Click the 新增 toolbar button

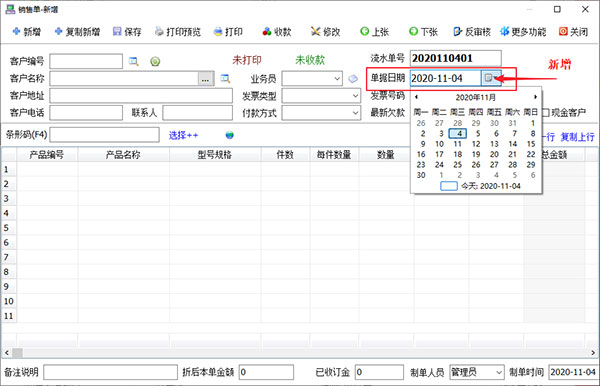coord(27,32)
